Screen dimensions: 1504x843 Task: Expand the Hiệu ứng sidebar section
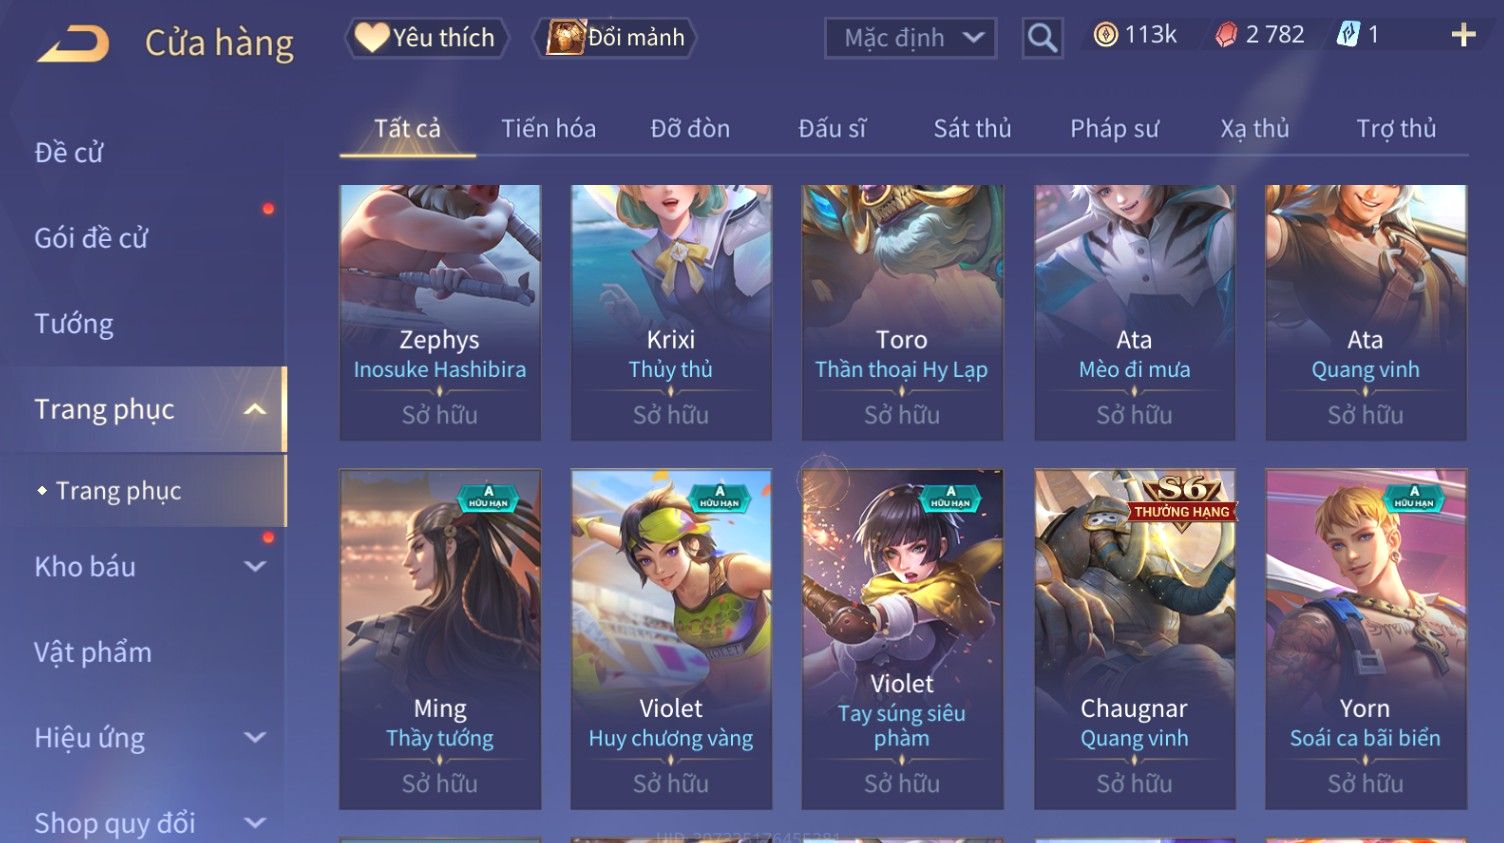(255, 737)
